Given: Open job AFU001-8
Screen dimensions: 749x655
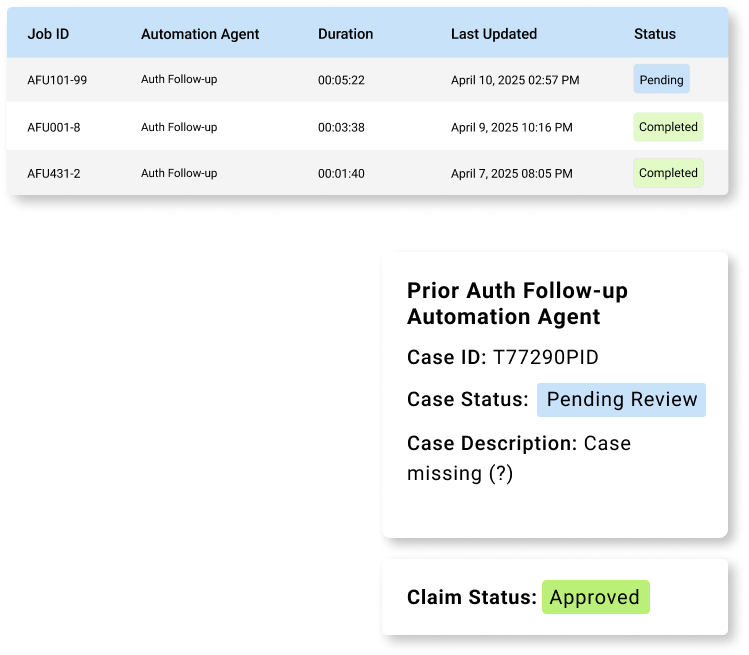Looking at the screenshot, I should [54, 128].
